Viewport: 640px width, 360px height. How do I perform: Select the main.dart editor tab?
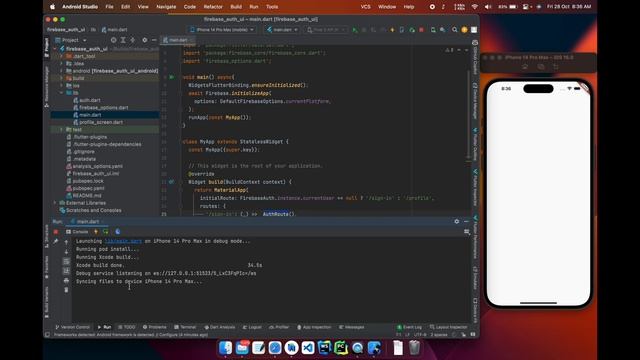[178, 40]
